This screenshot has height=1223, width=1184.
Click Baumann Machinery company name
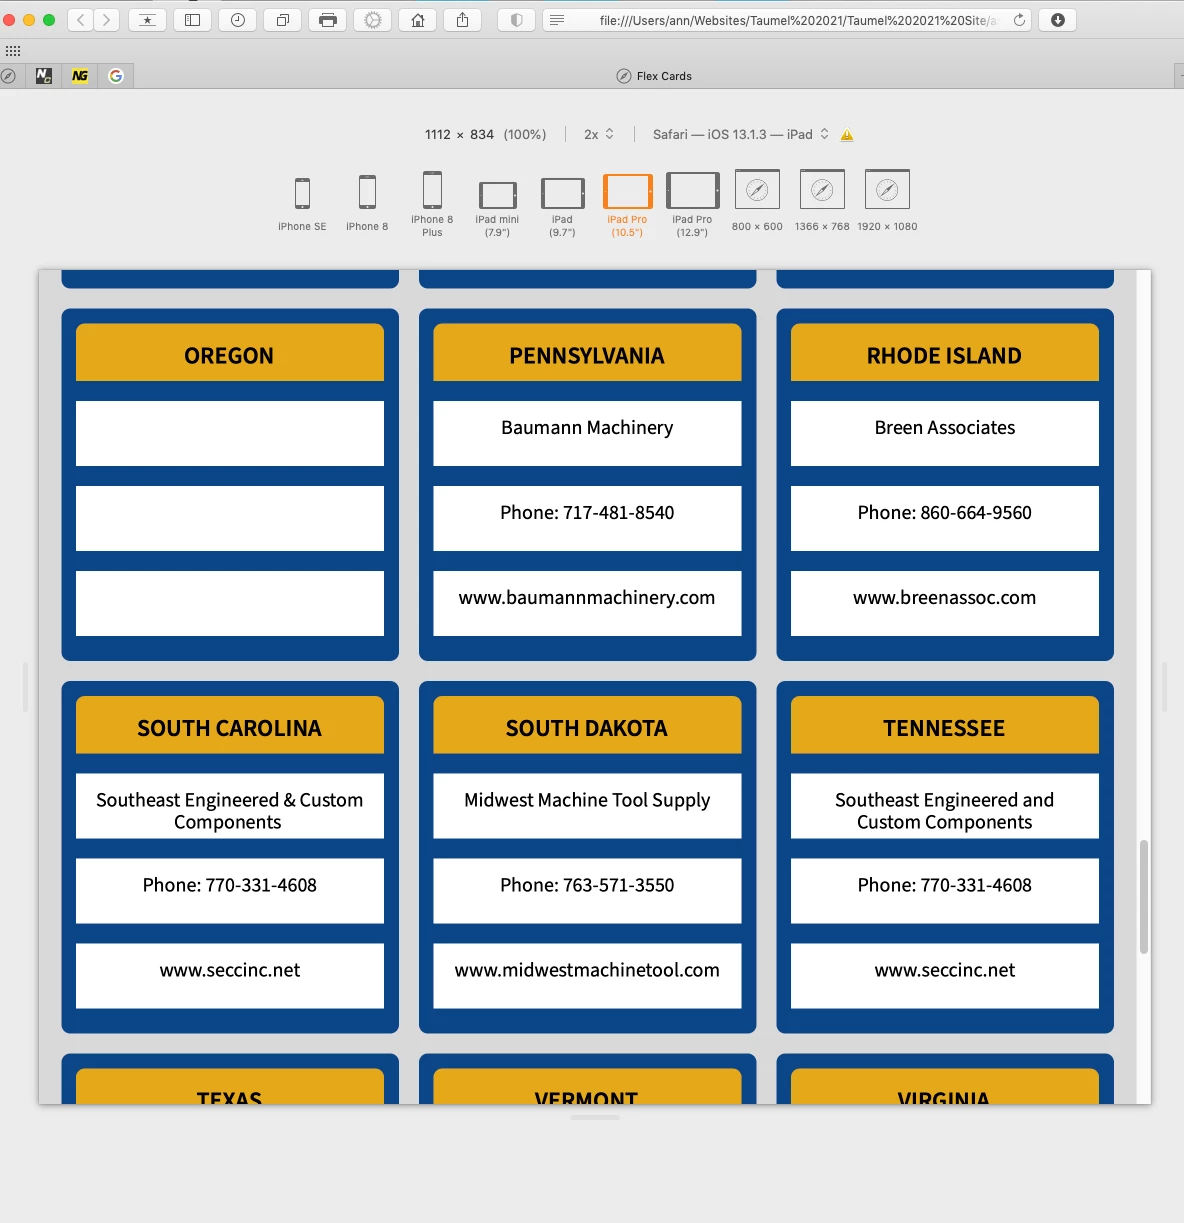pyautogui.click(x=587, y=428)
